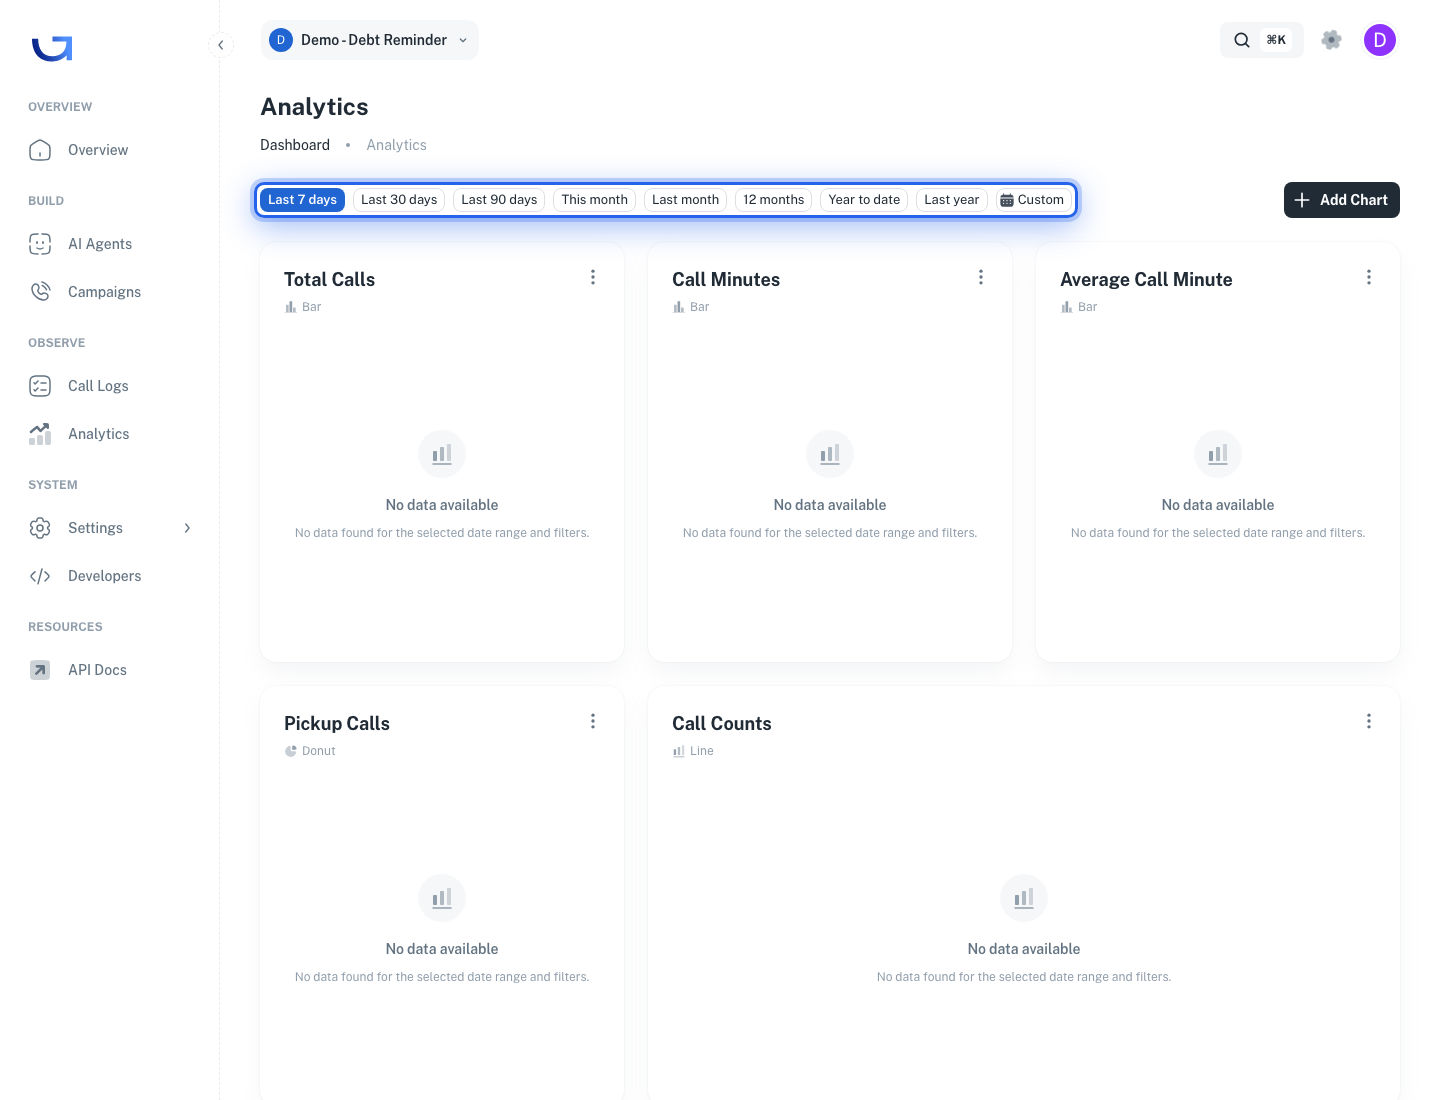This screenshot has height=1100, width=1440.
Task: Click Pickup Calls card title
Action: [x=337, y=724]
